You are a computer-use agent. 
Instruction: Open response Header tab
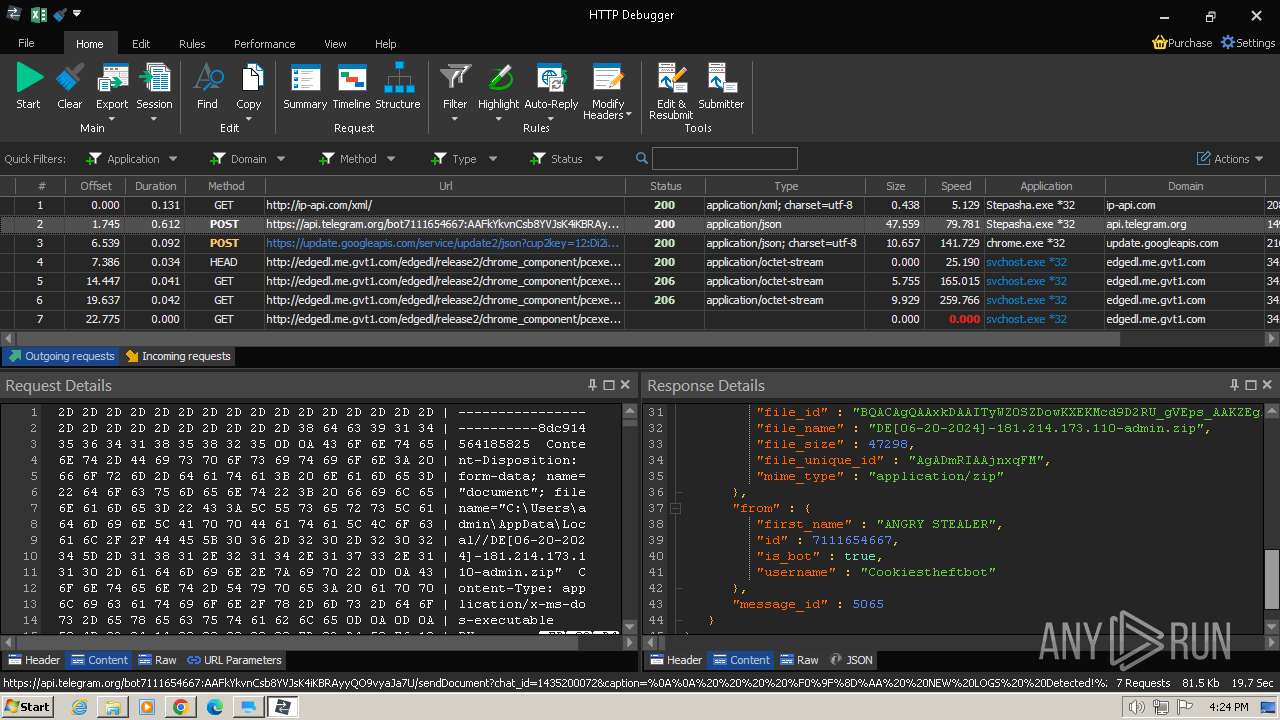[x=675, y=660]
